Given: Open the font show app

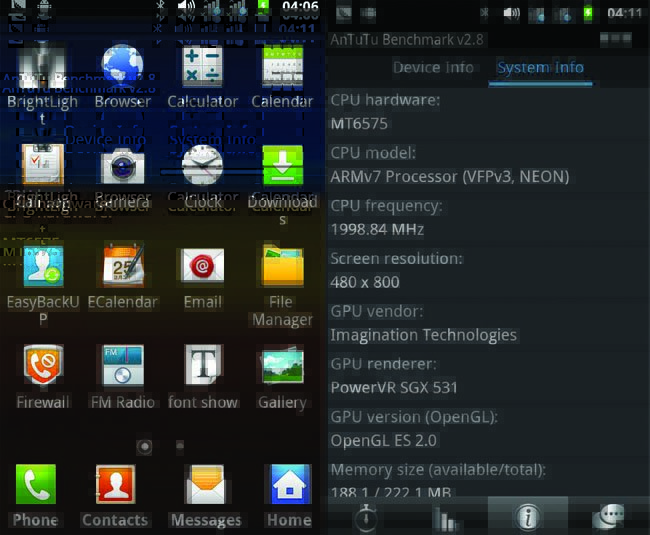Looking at the screenshot, I should click(203, 365).
